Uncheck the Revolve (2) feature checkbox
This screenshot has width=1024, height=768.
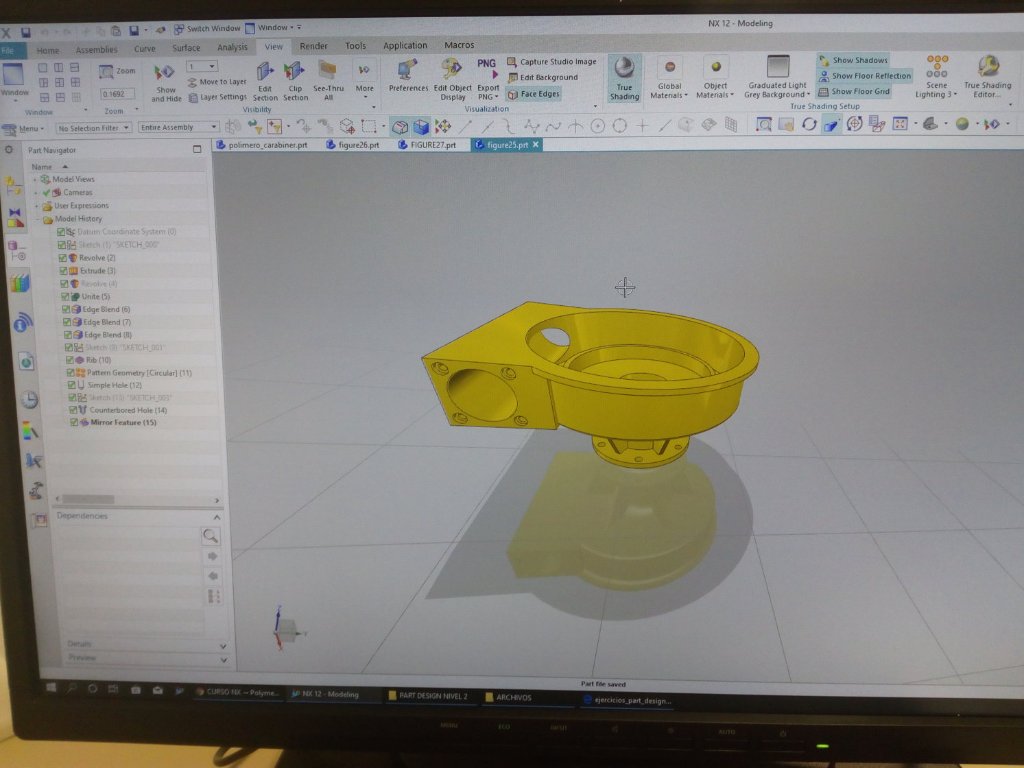pos(62,258)
